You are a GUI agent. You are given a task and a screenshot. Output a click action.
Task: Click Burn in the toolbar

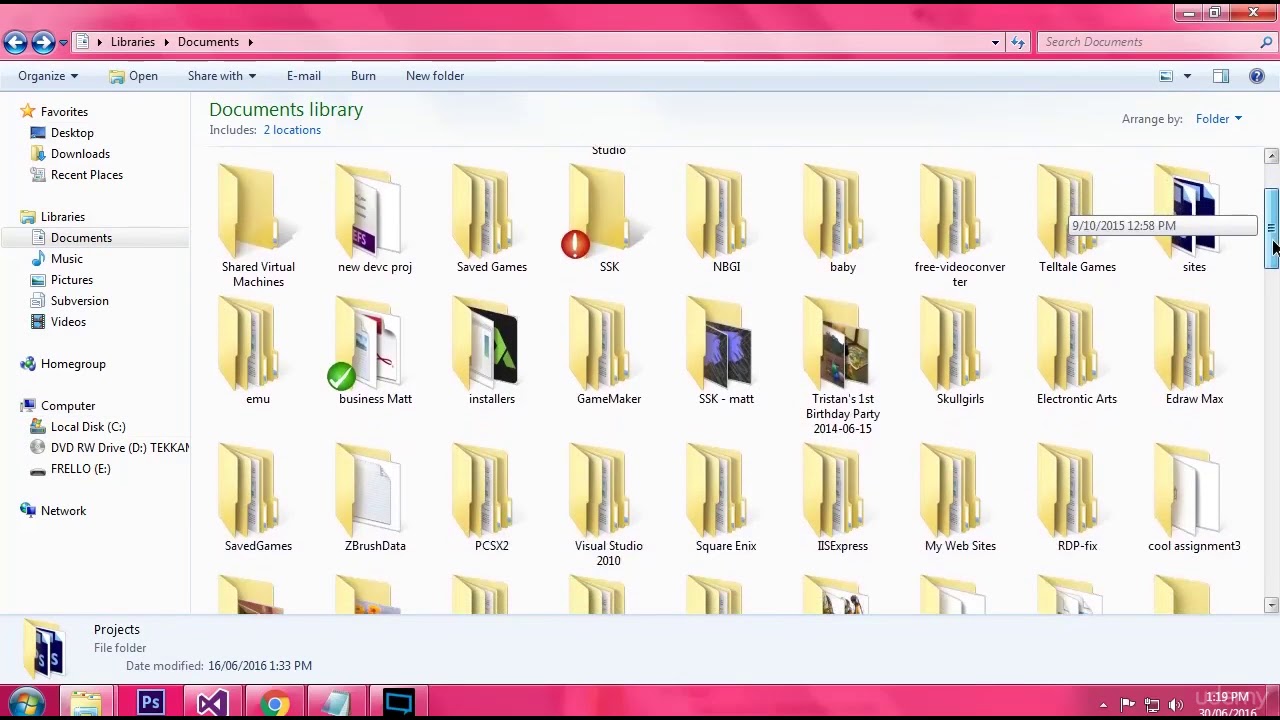coord(363,76)
